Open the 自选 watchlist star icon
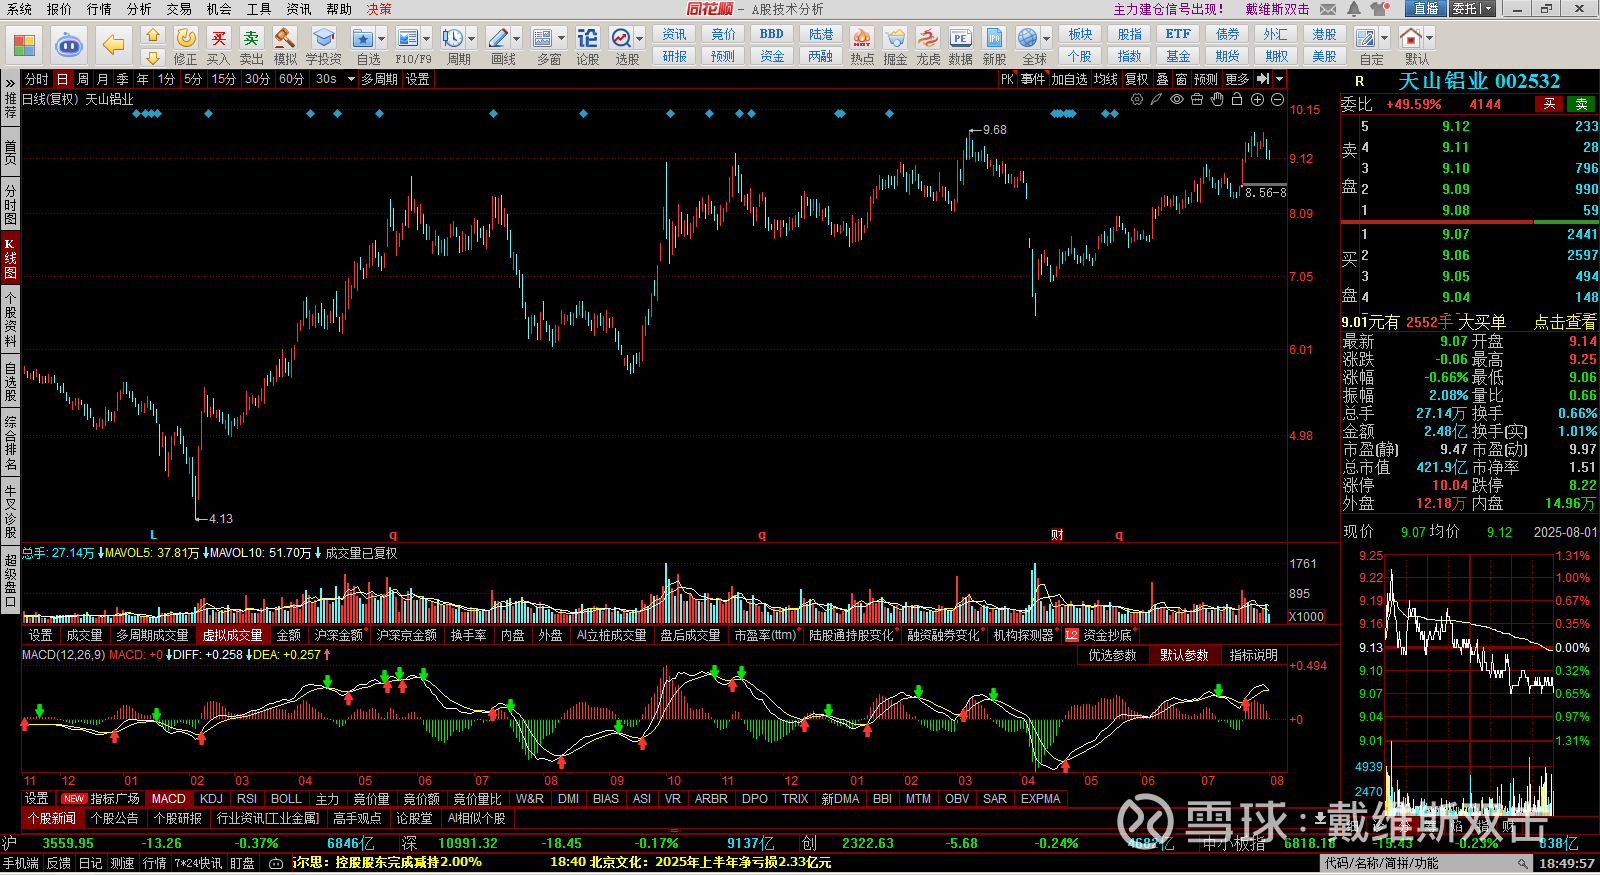 [x=362, y=38]
